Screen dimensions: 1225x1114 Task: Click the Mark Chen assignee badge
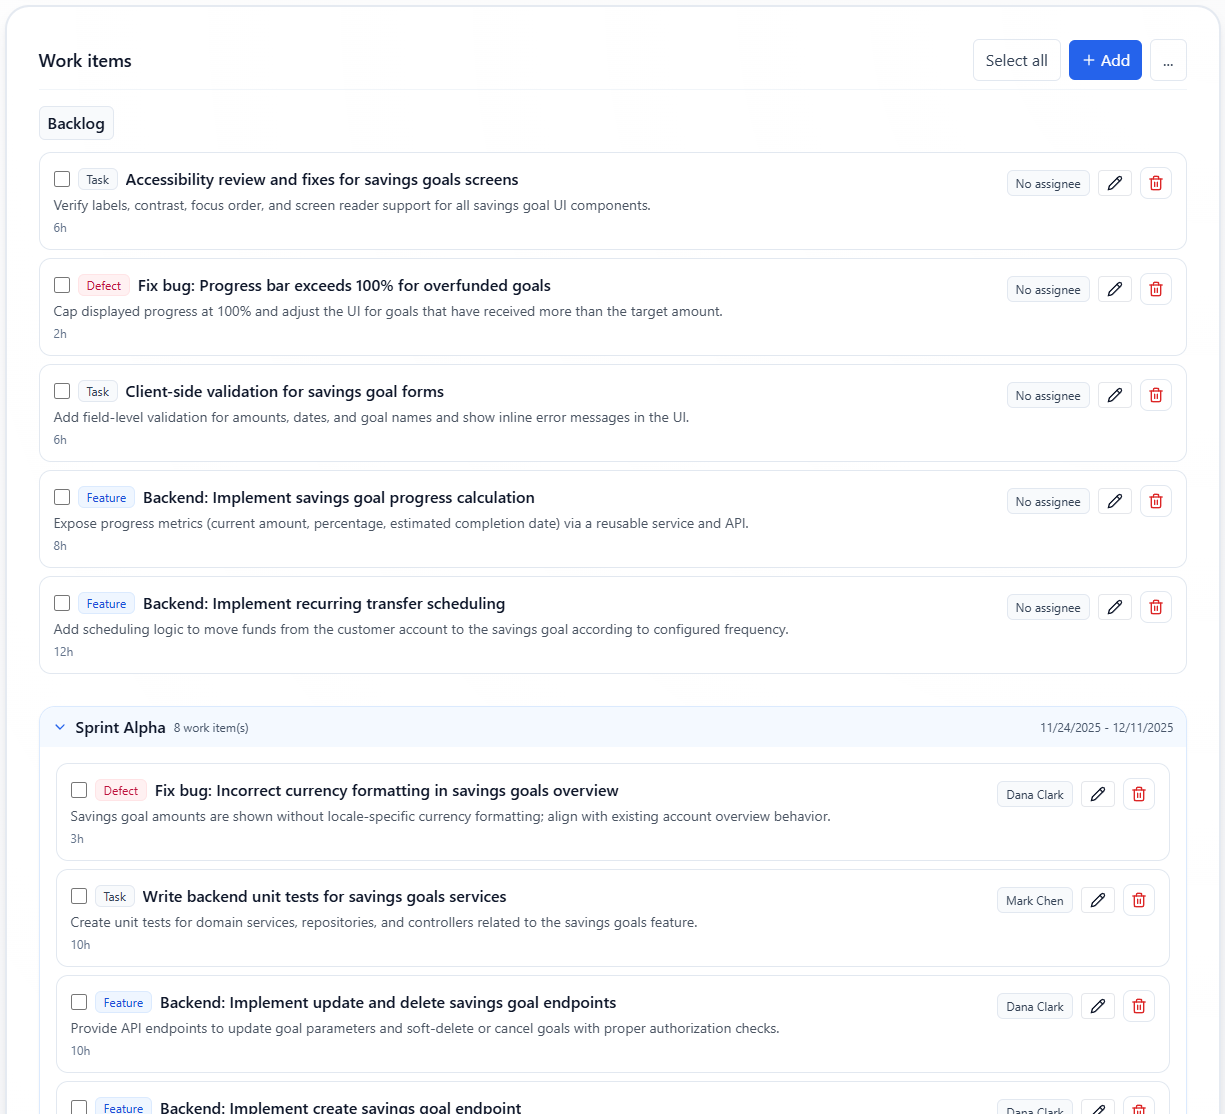1034,900
